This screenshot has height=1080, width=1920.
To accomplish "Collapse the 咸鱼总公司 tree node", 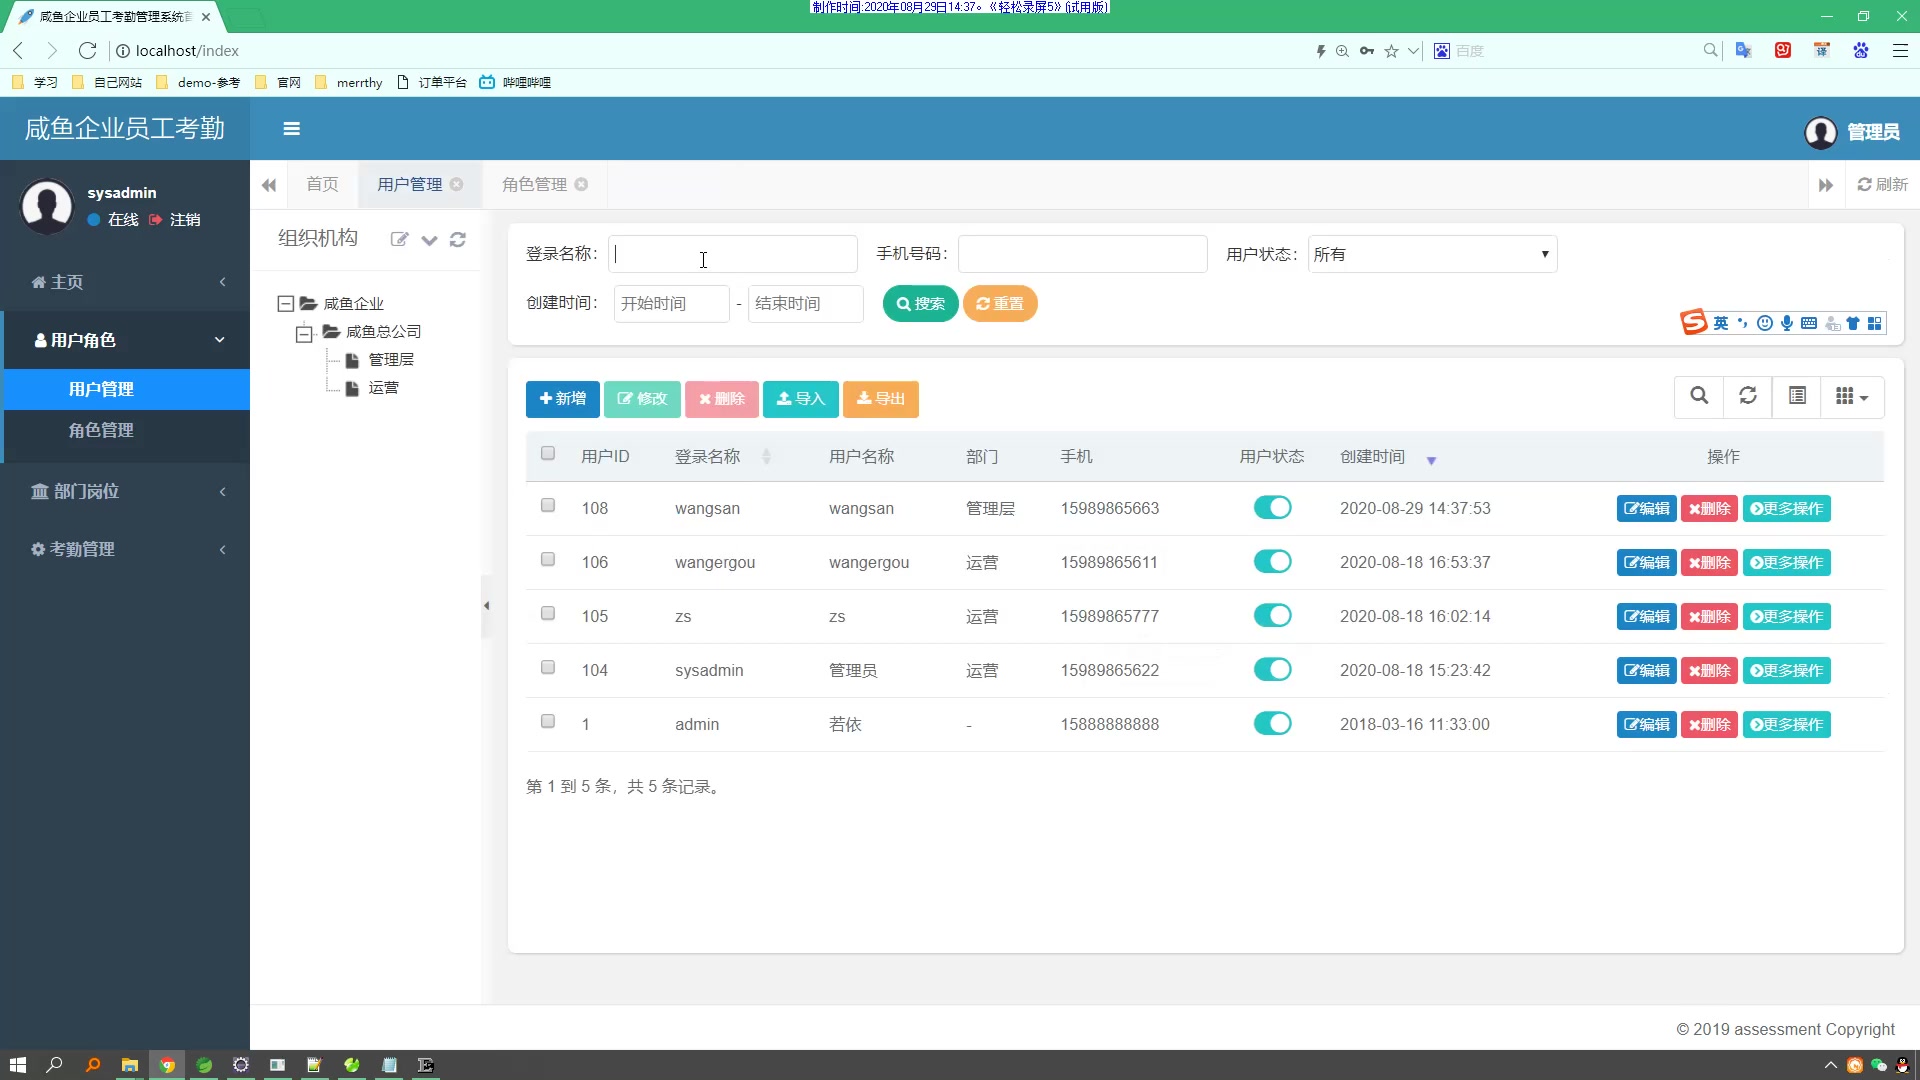I will [x=304, y=334].
